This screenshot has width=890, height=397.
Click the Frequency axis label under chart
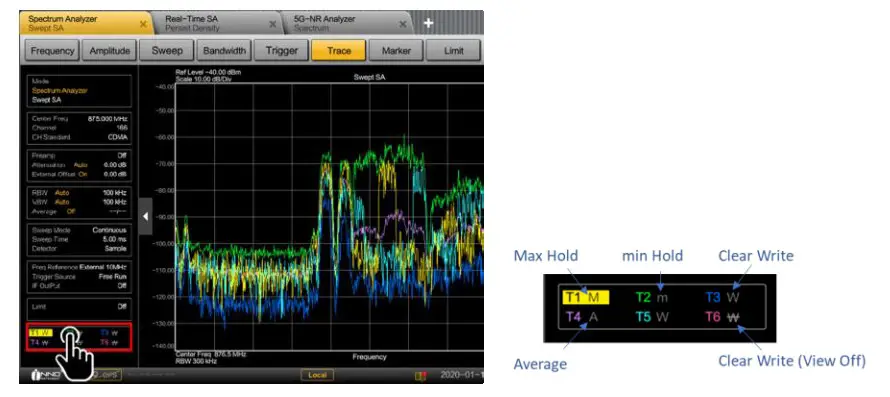click(x=369, y=357)
